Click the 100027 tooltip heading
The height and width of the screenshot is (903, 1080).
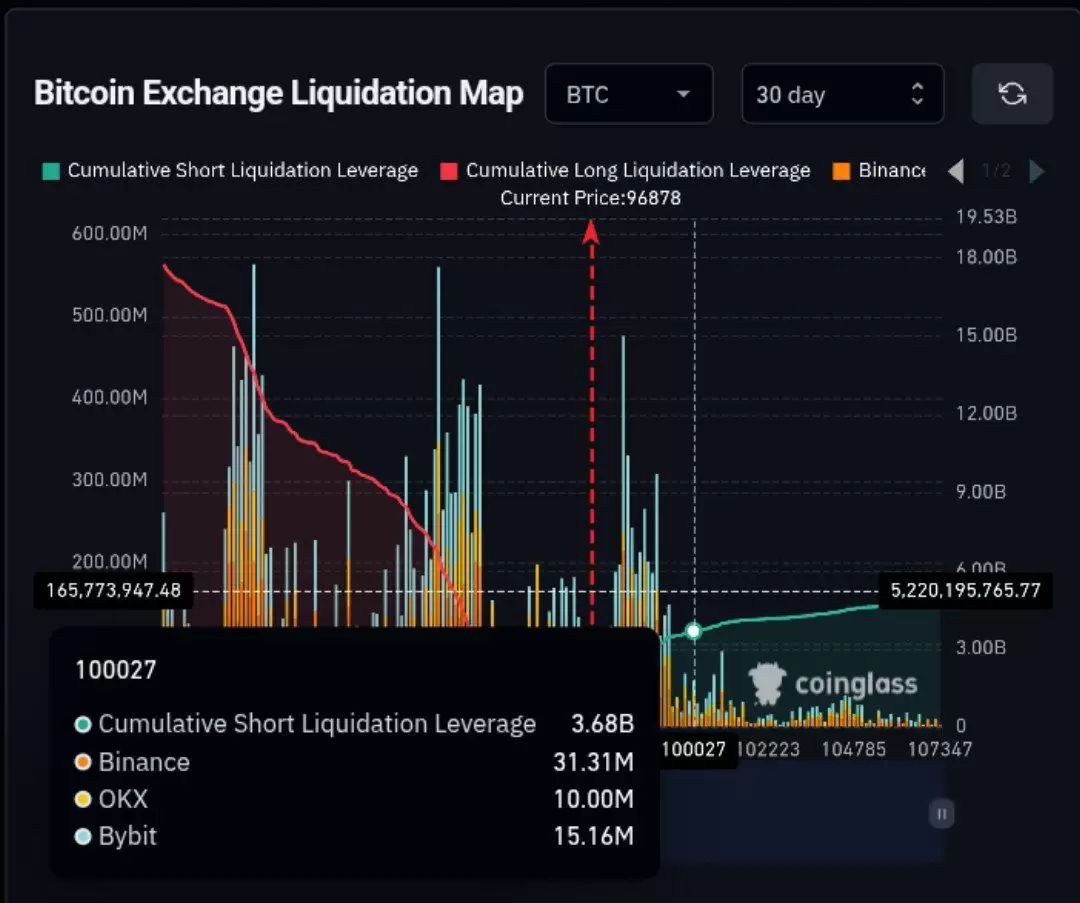click(x=116, y=670)
